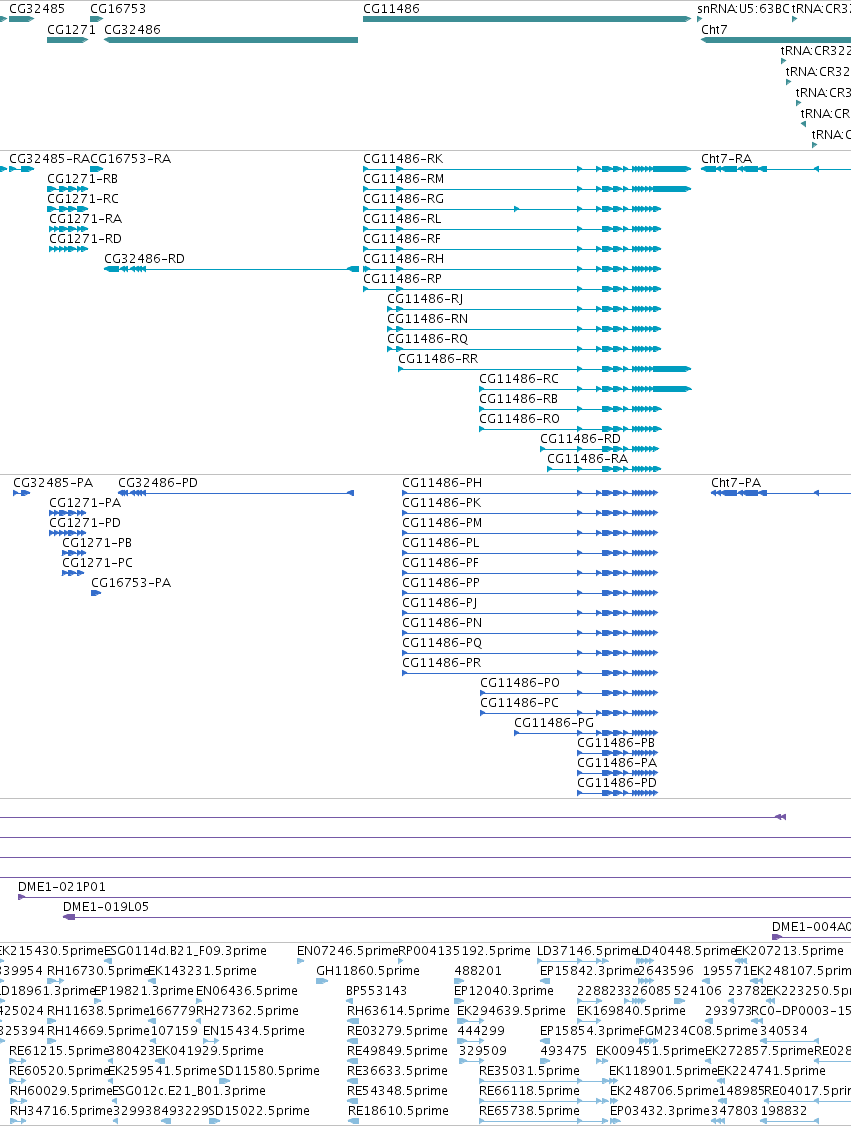Select BAC clone DME1-019L05

106,907
